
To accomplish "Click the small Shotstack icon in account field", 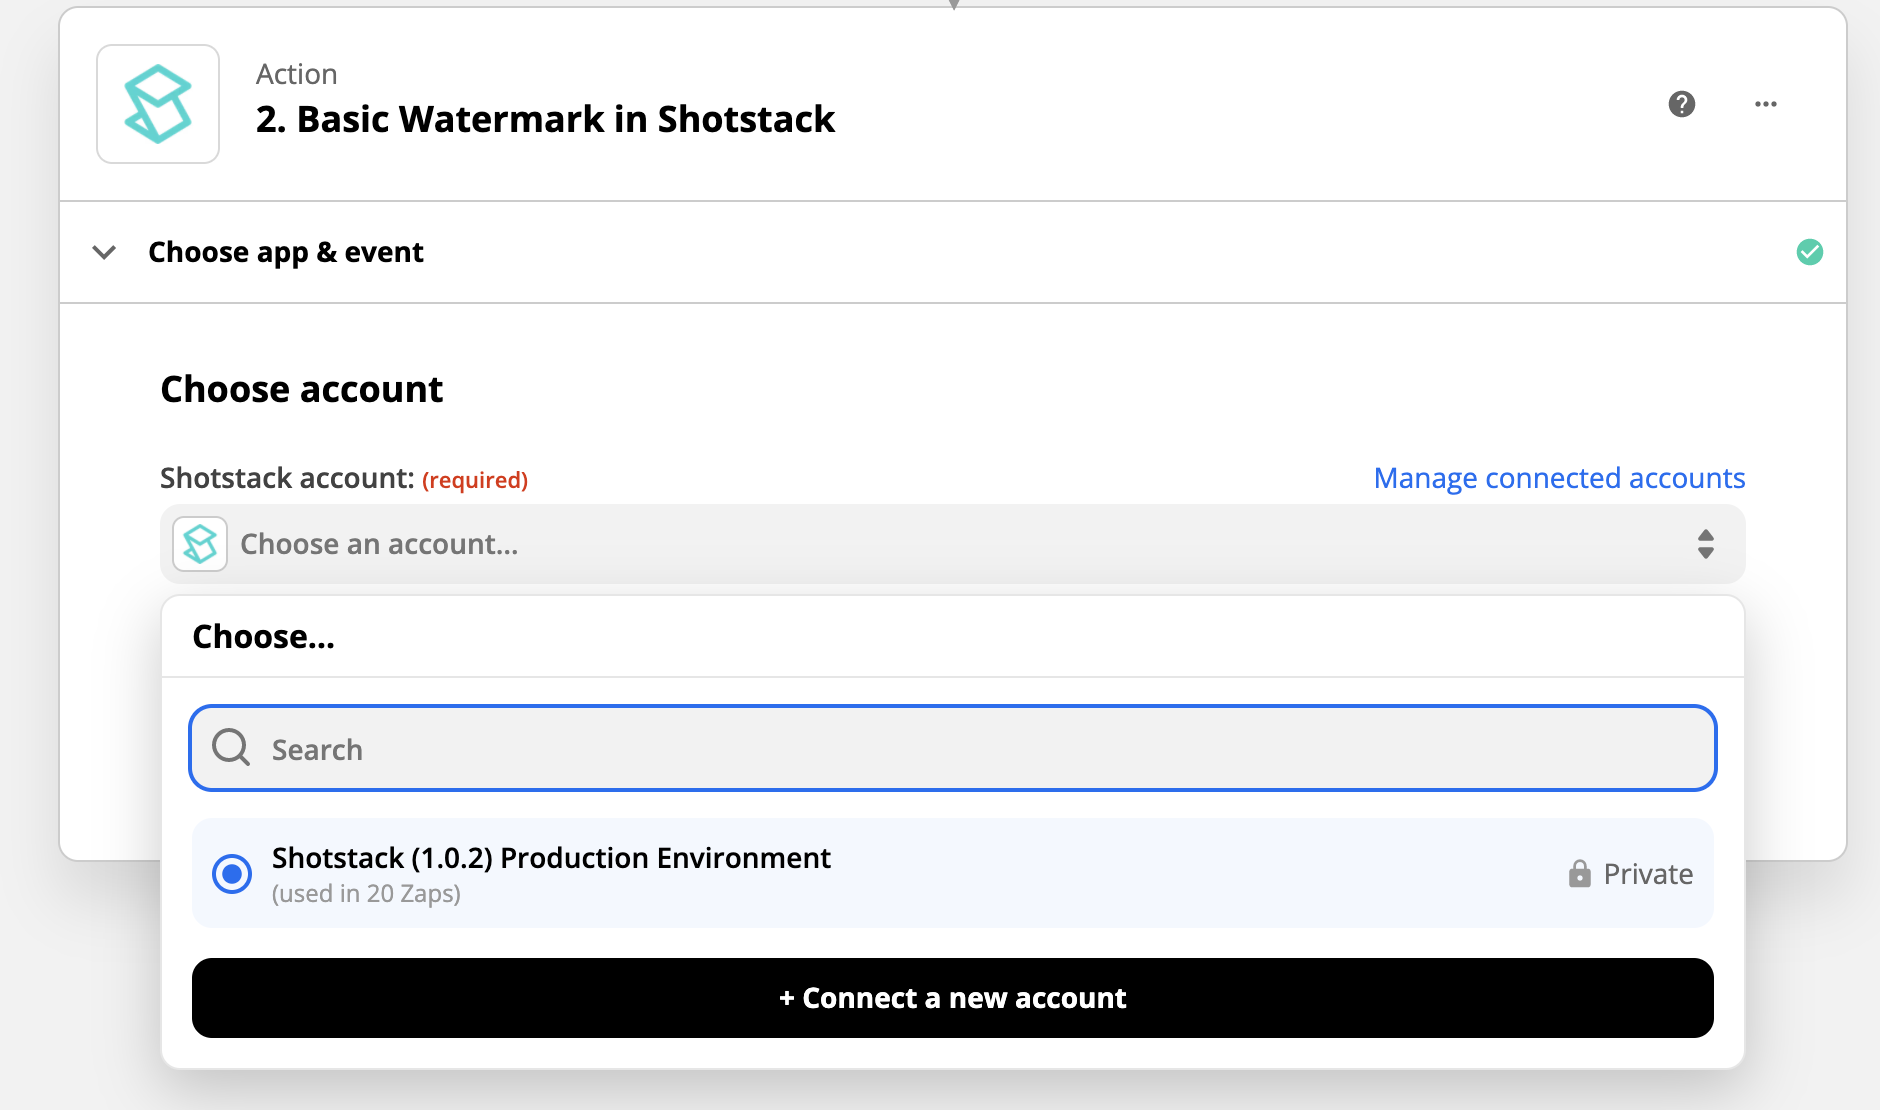I will 200,544.
